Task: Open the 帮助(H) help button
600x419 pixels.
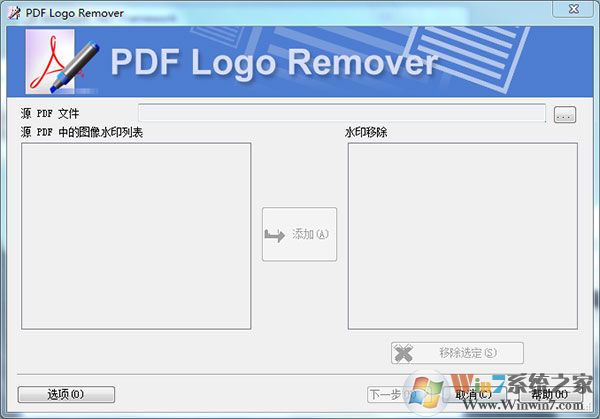Action: [550, 394]
